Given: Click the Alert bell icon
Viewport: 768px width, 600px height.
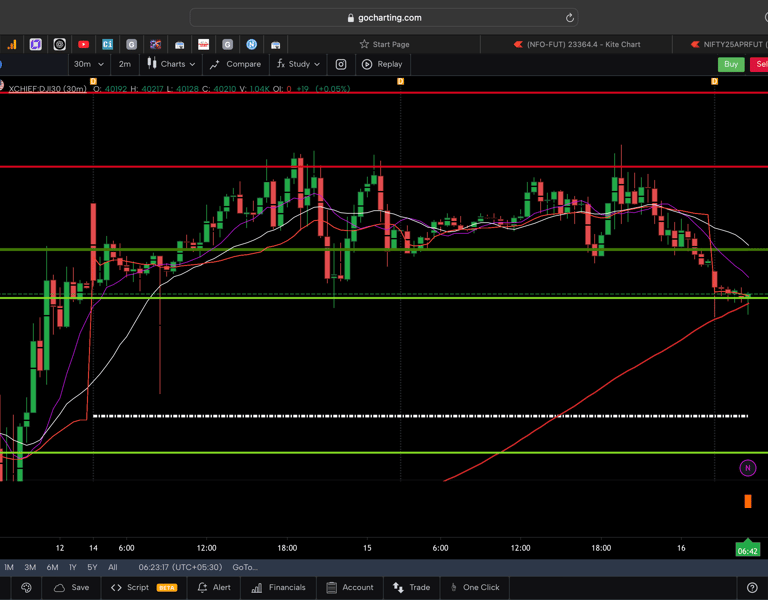Looking at the screenshot, I should click(202, 587).
